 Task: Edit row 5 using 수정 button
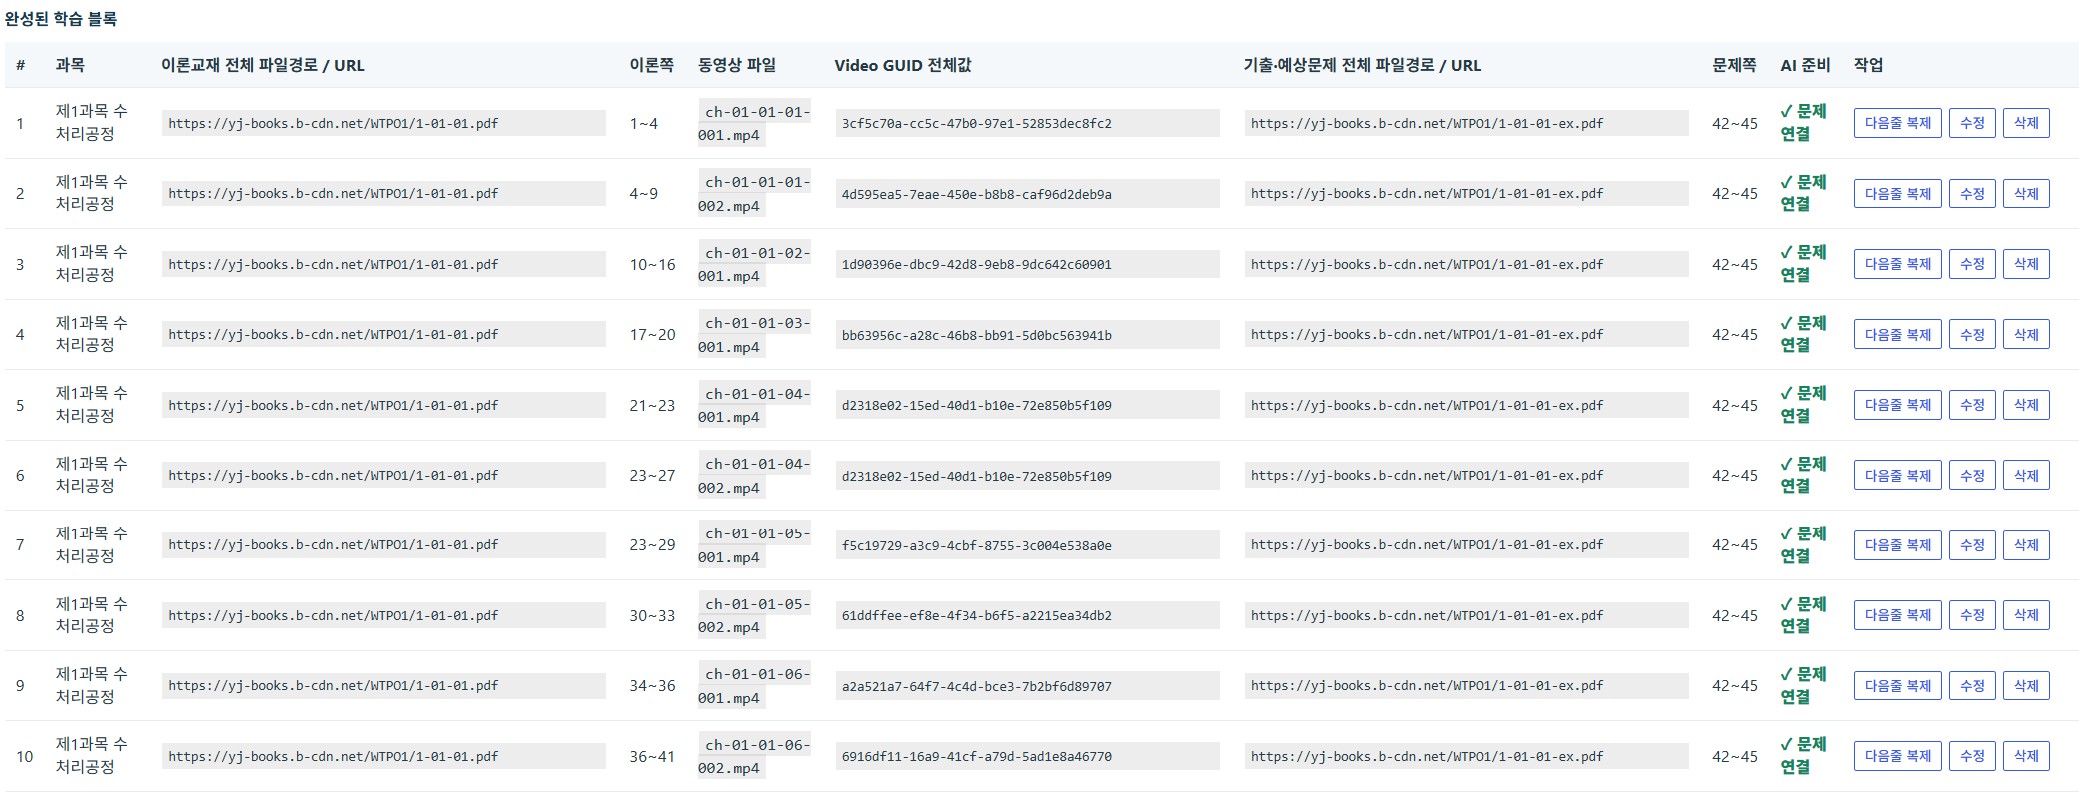(1972, 405)
